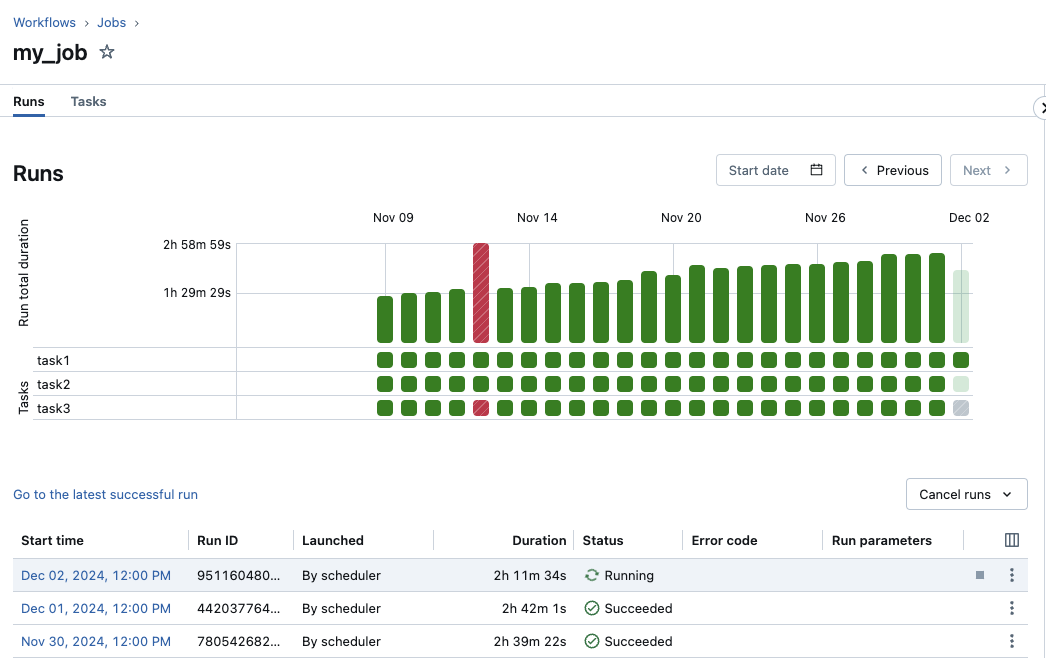1046x658 pixels.
Task: Open the column settings icon in table header
Action: click(x=1011, y=540)
